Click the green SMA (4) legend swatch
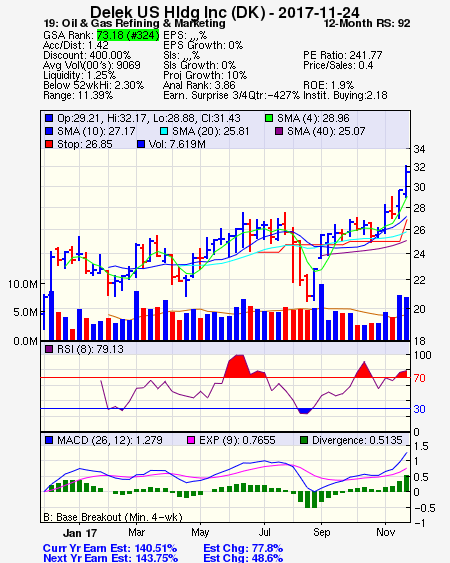This screenshot has height=563, width=450. point(269,118)
